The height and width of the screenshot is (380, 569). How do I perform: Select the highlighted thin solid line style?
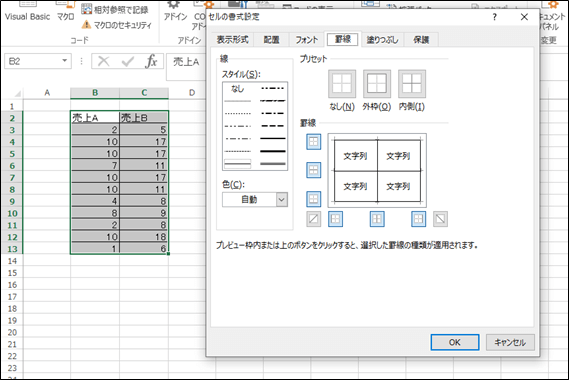tap(238, 164)
